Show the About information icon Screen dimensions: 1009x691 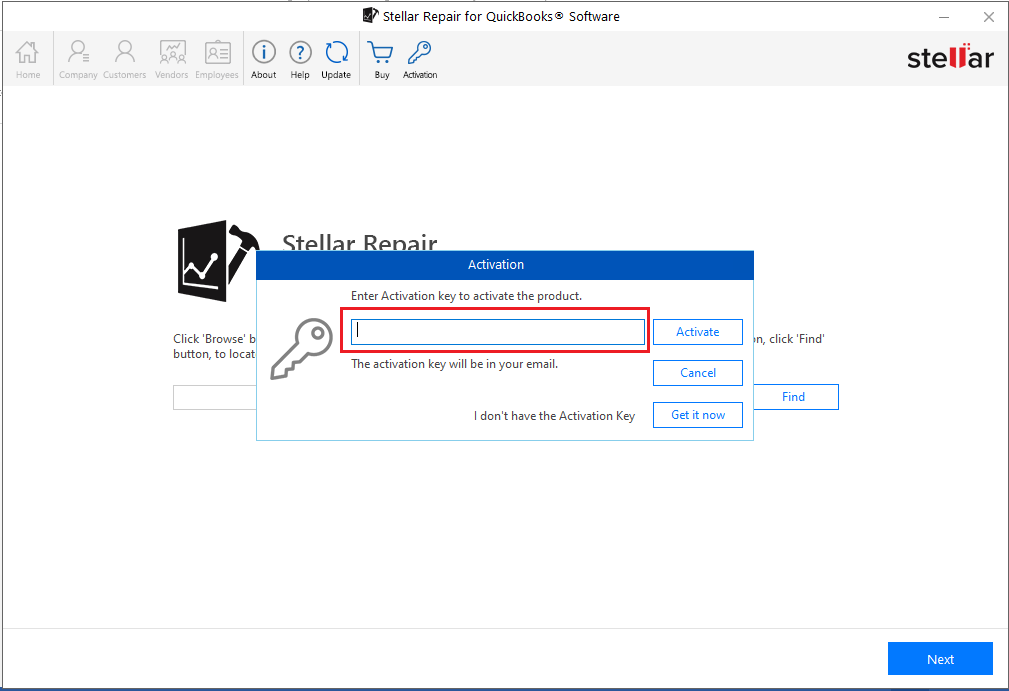pyautogui.click(x=264, y=59)
